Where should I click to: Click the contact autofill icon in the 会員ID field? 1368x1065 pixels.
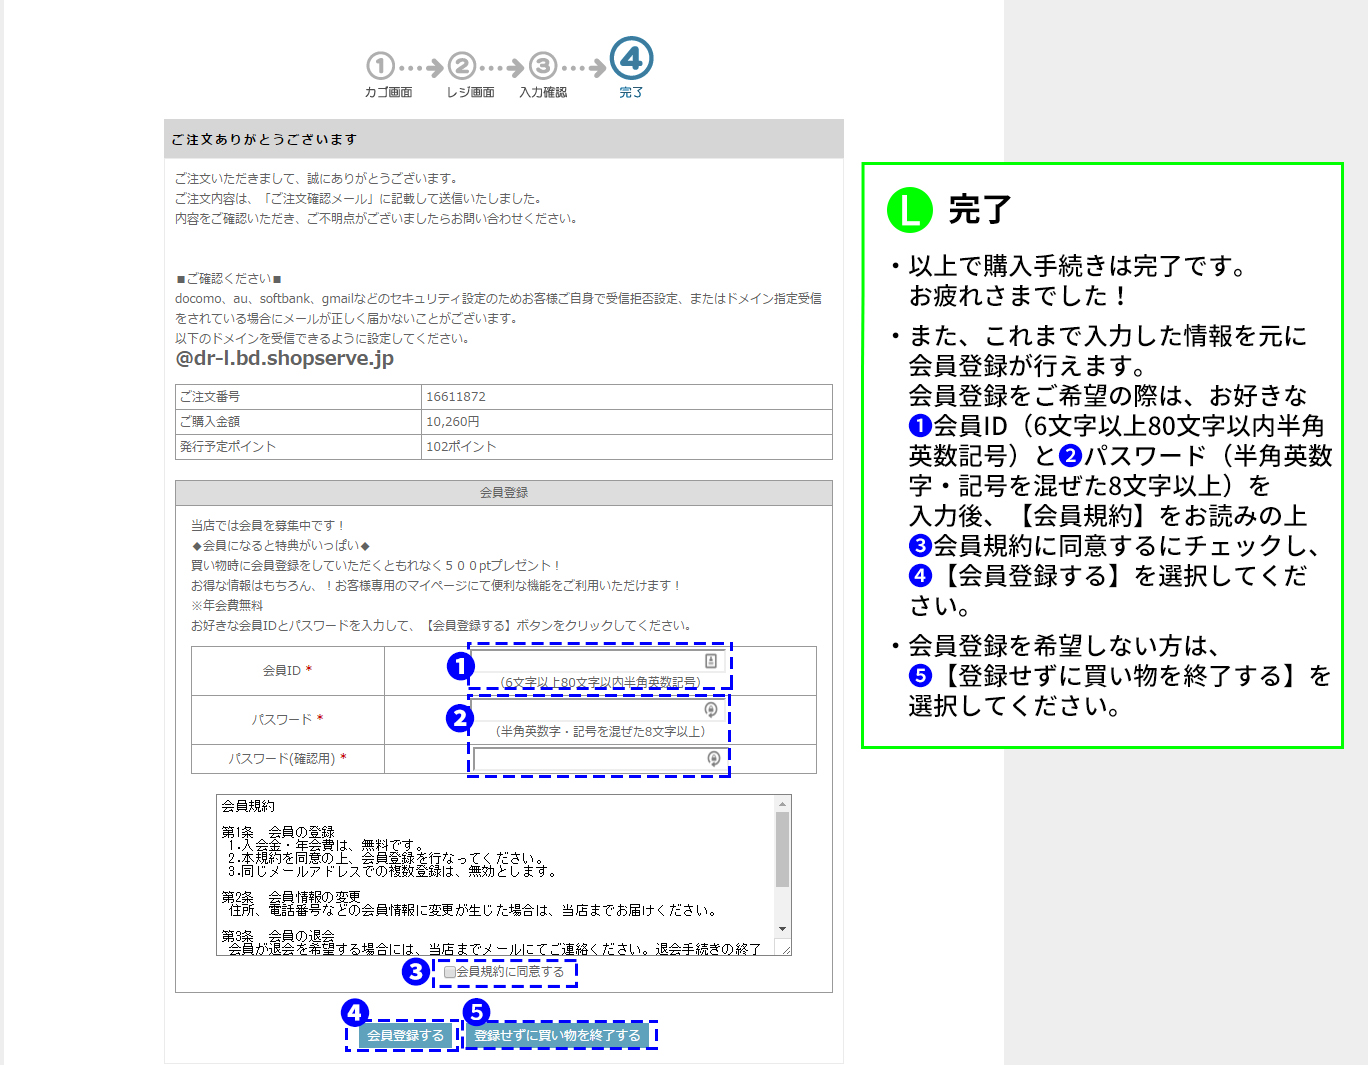[710, 660]
